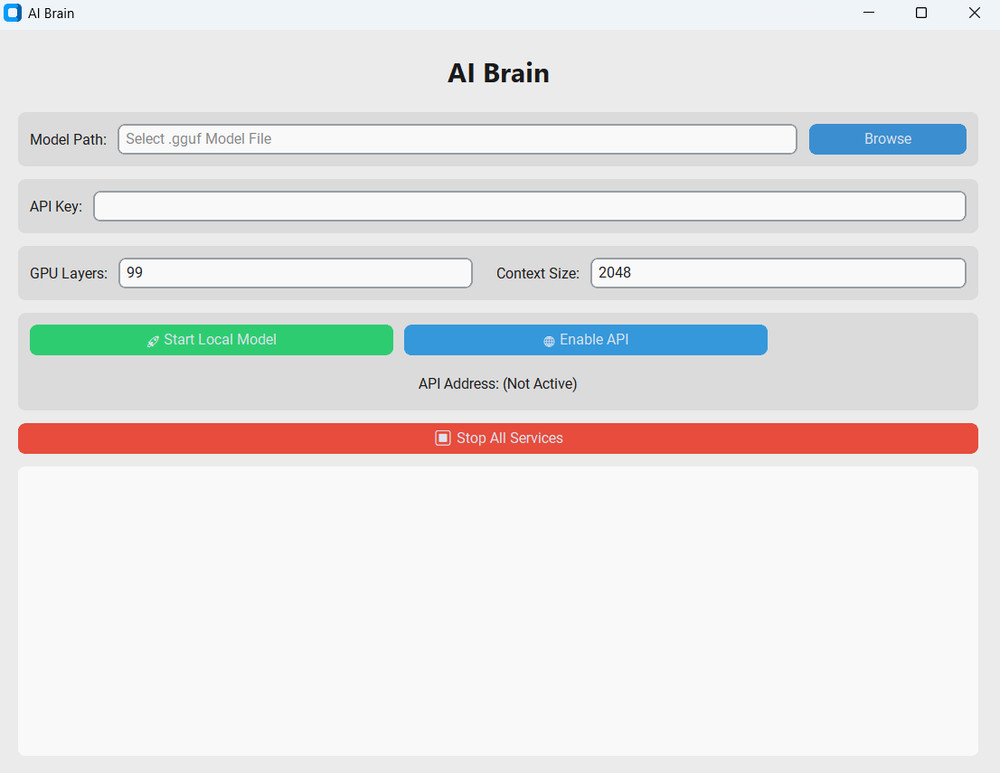Click inside the API Key field
The image size is (1000, 773).
coord(529,206)
